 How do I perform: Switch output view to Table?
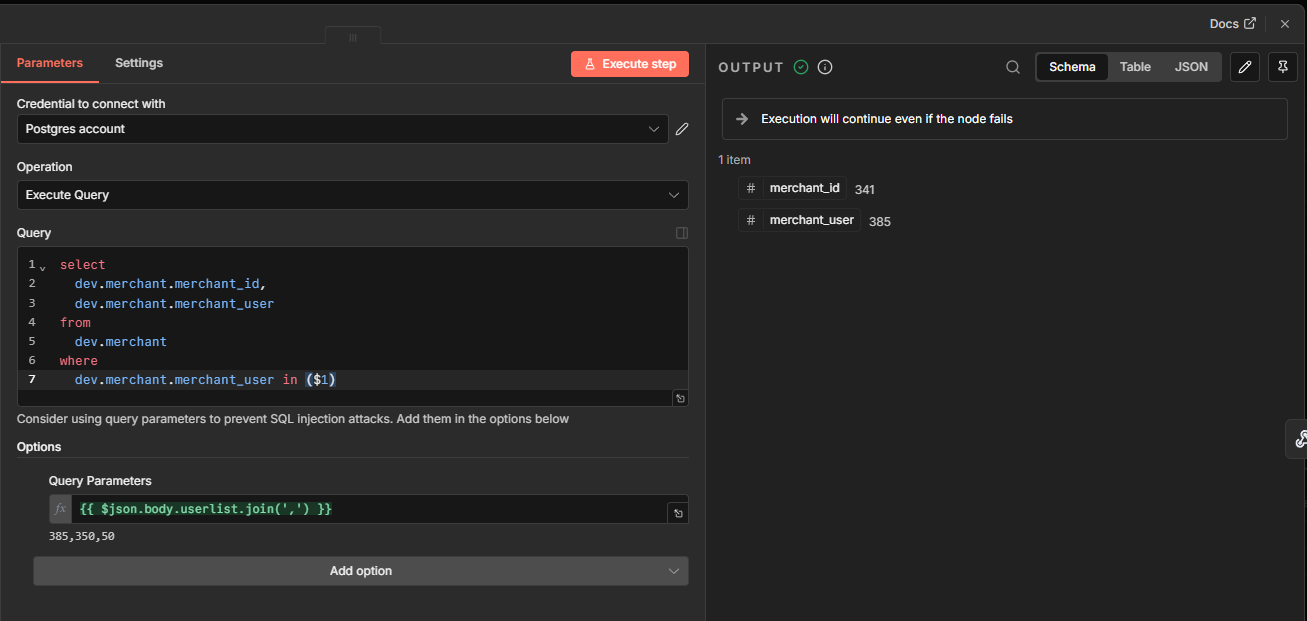[1135, 67]
